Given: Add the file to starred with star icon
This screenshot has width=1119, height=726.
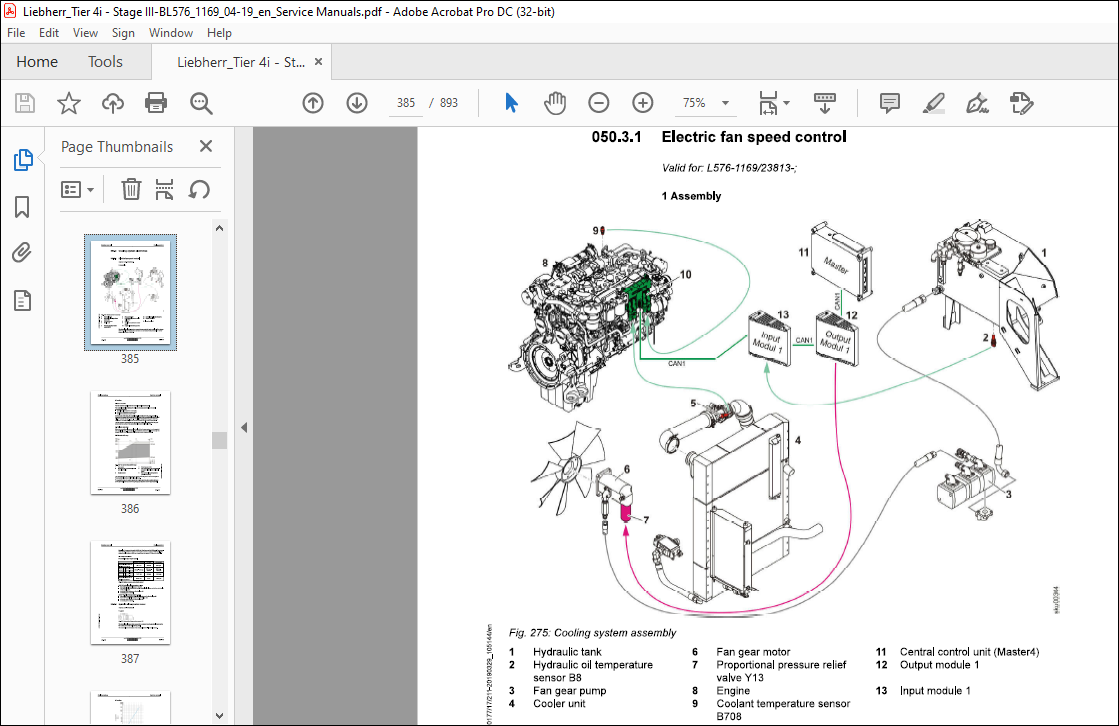Looking at the screenshot, I should (x=69, y=104).
